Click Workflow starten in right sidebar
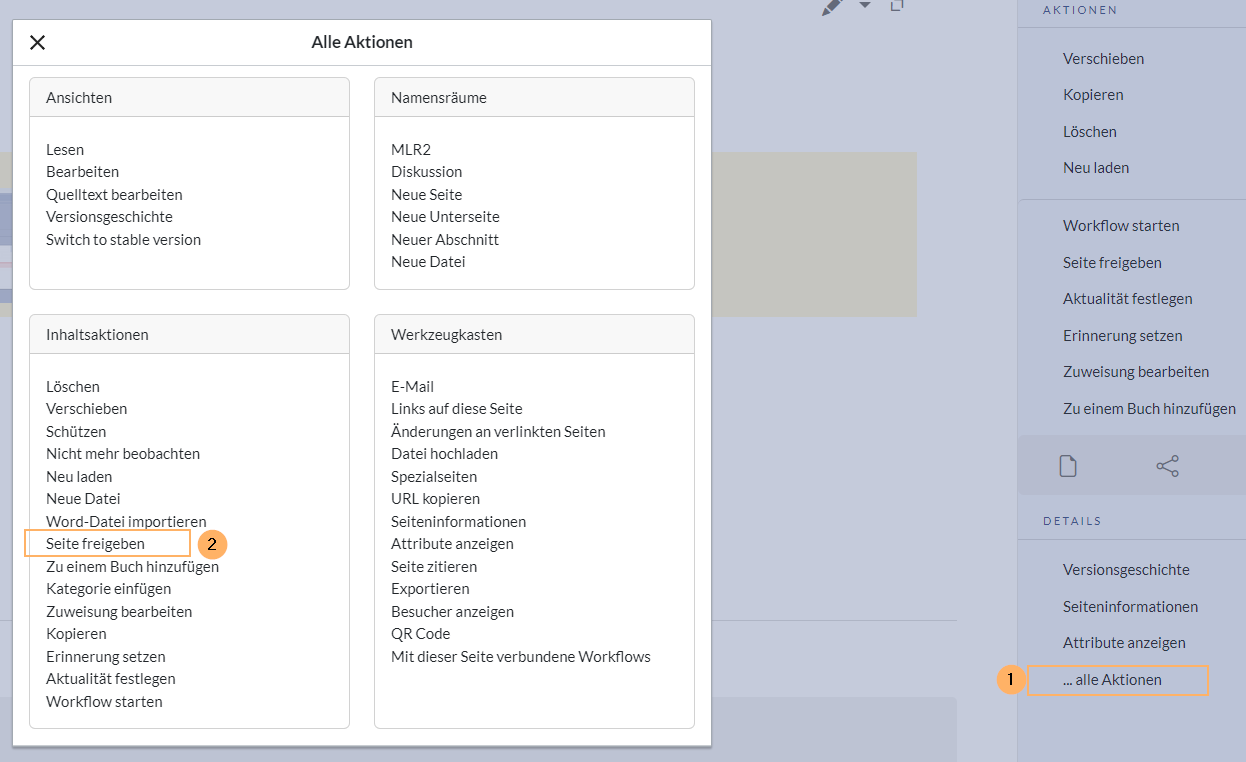The width and height of the screenshot is (1246, 762). (1121, 226)
